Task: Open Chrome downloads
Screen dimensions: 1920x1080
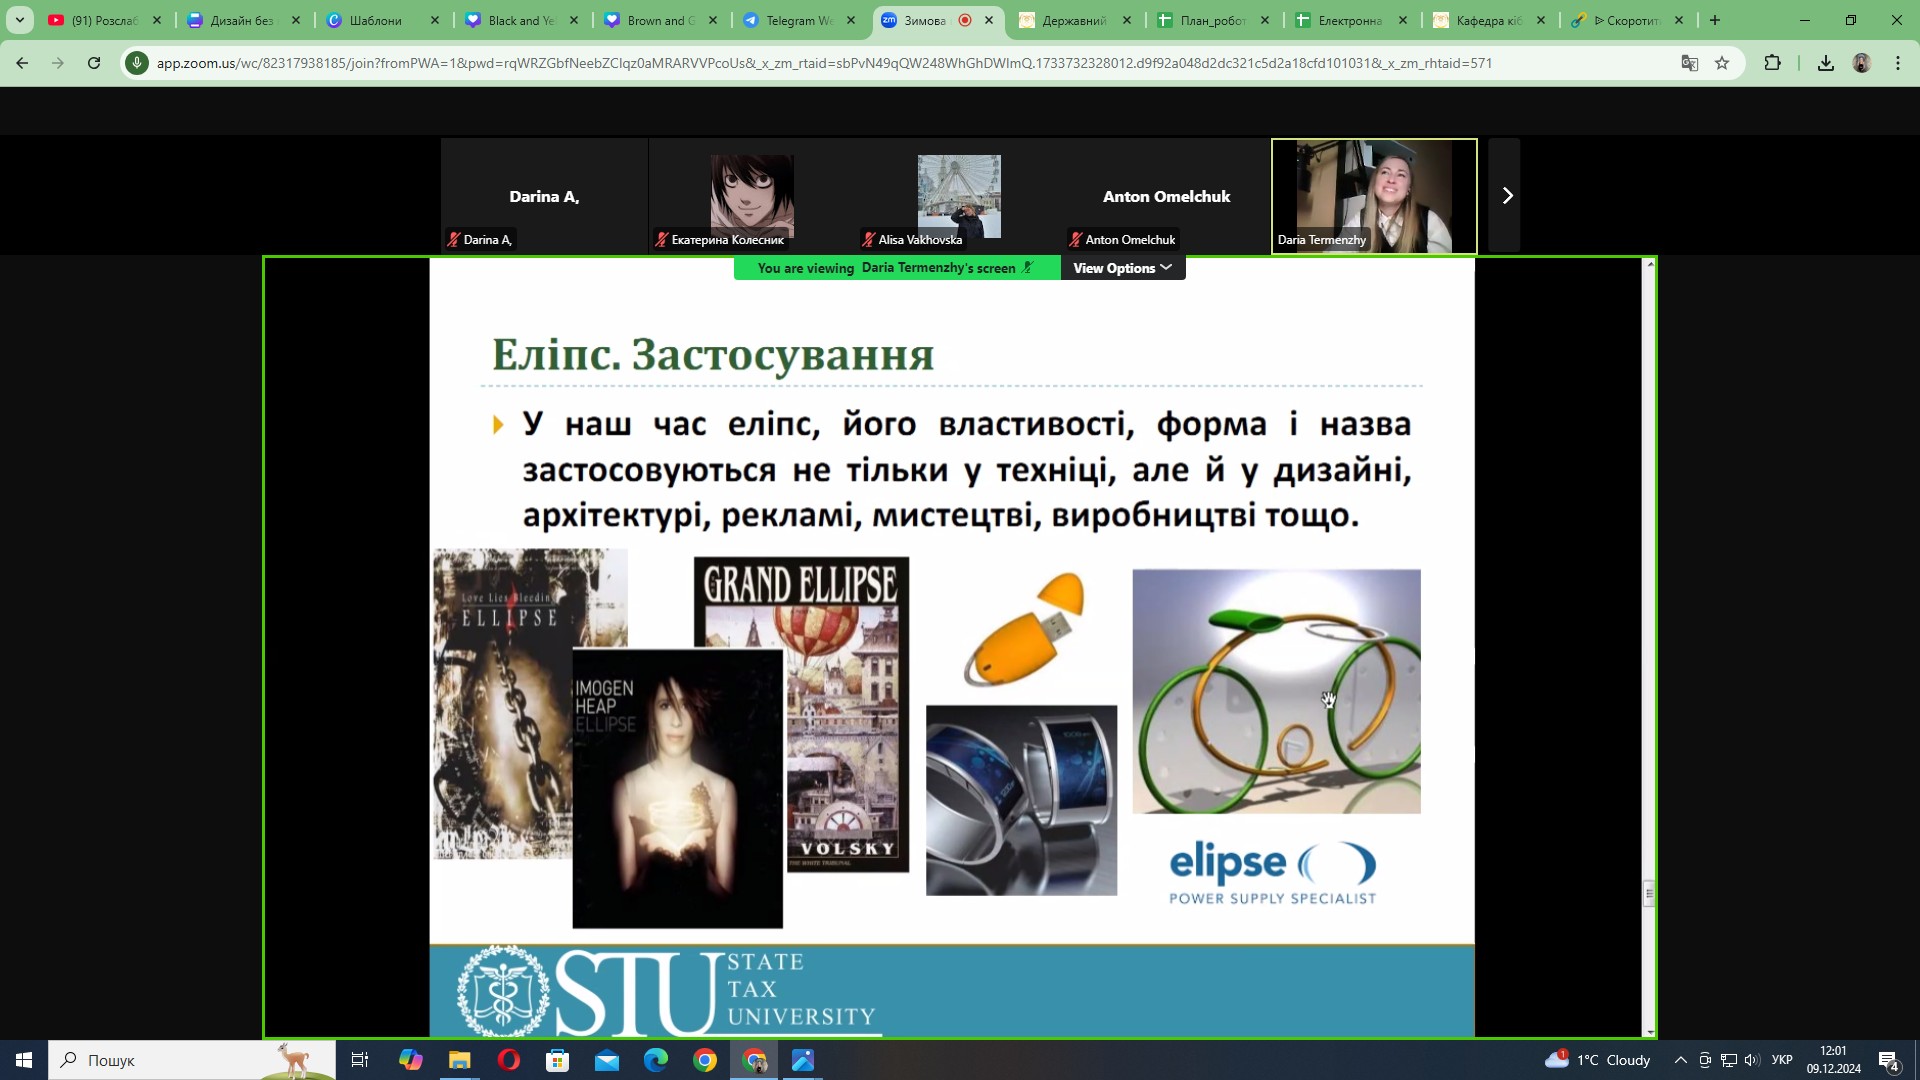Action: [x=1825, y=63]
